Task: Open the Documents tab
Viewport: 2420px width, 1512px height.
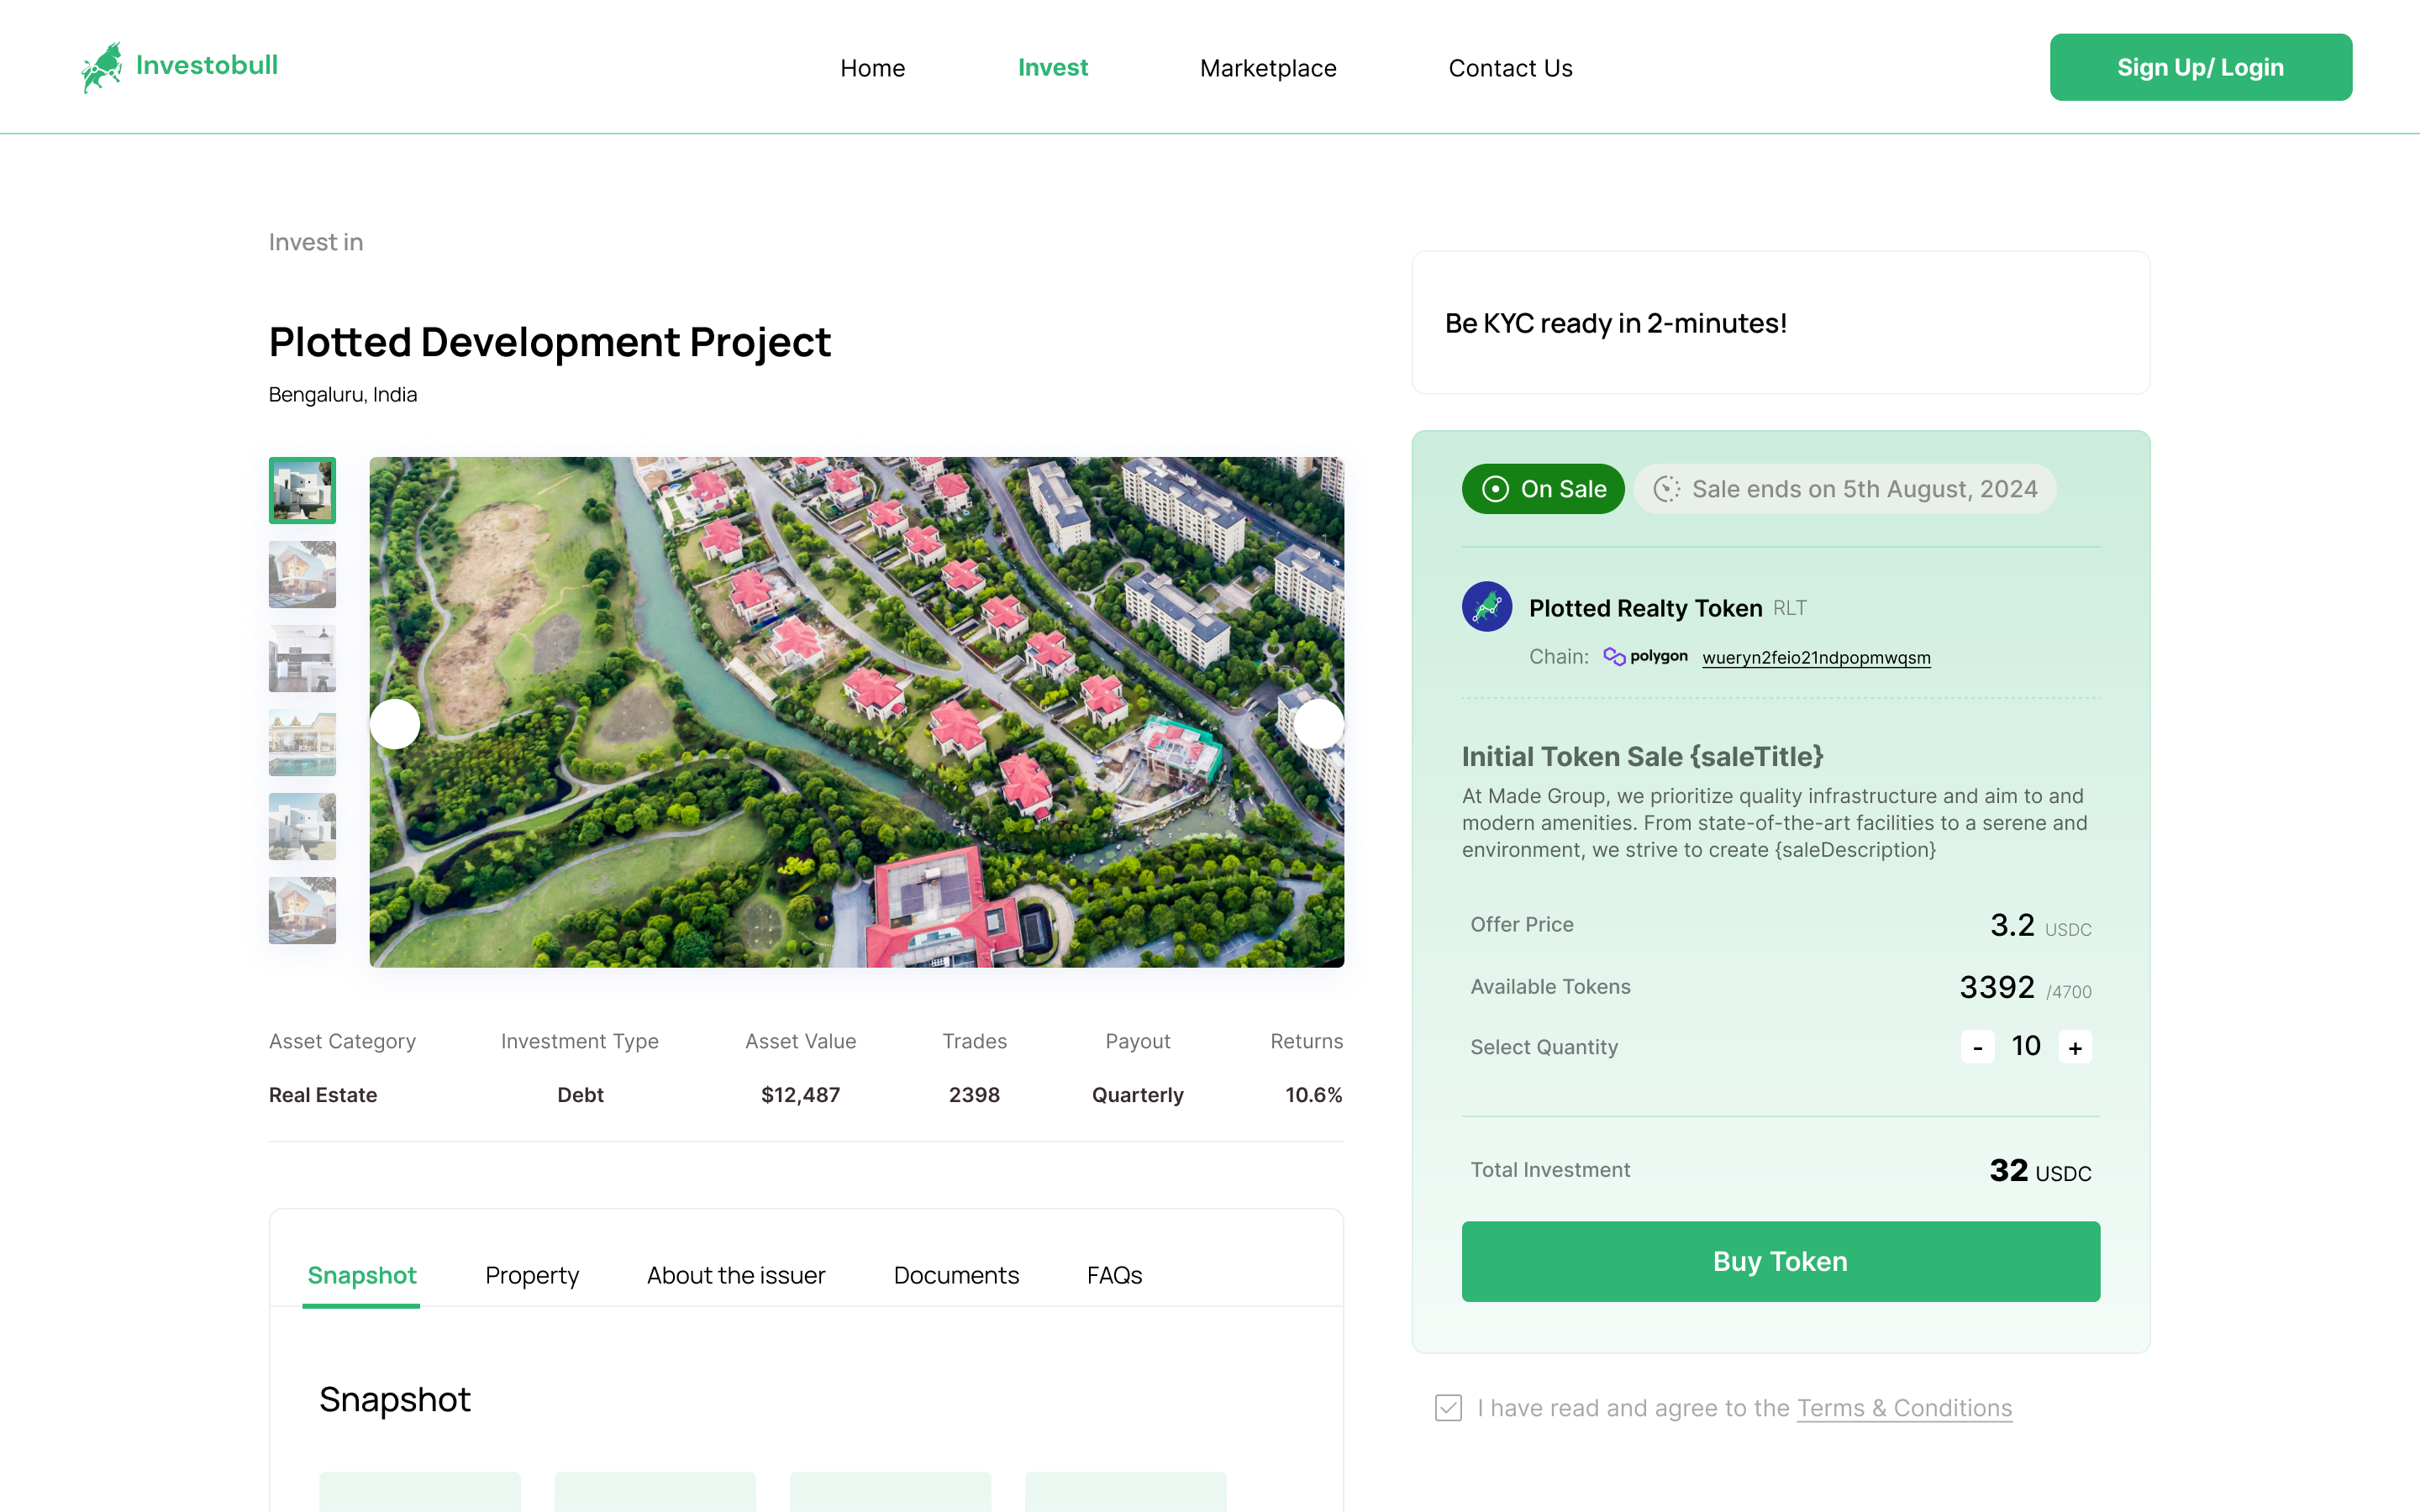Action: click(956, 1275)
